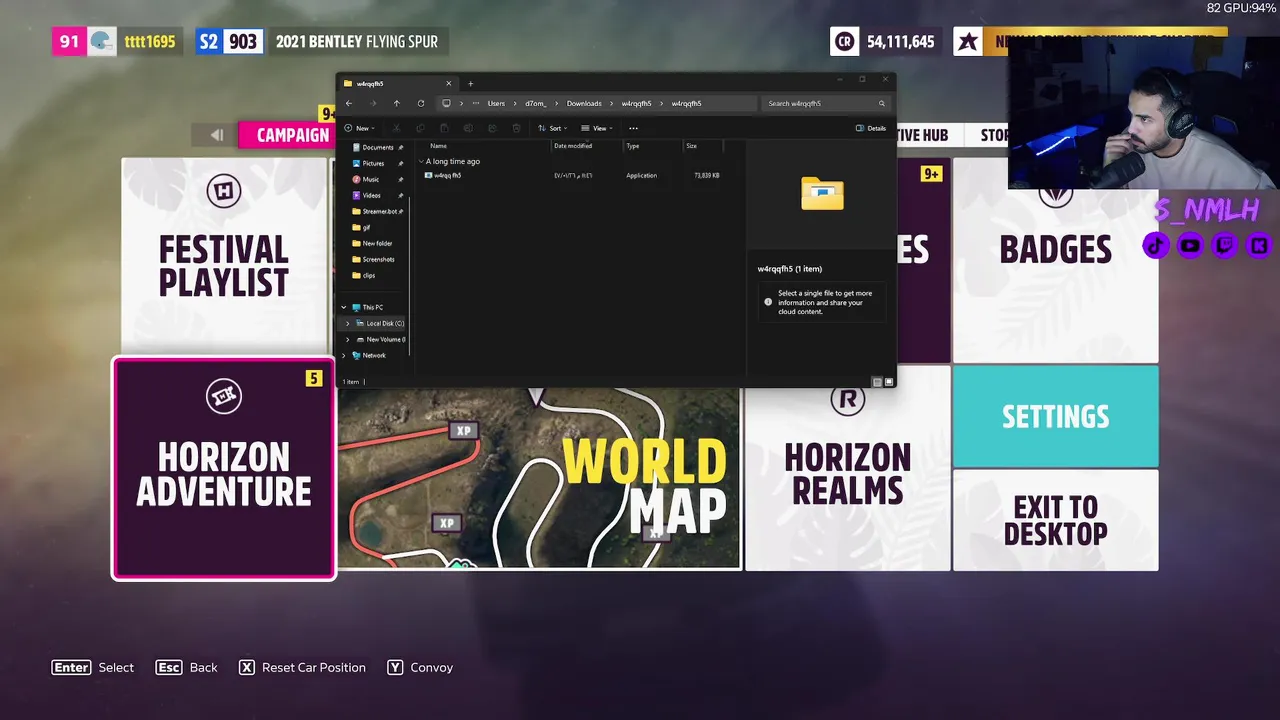This screenshot has width=1280, height=720.
Task: Toggle the Details pane button
Action: click(871, 128)
